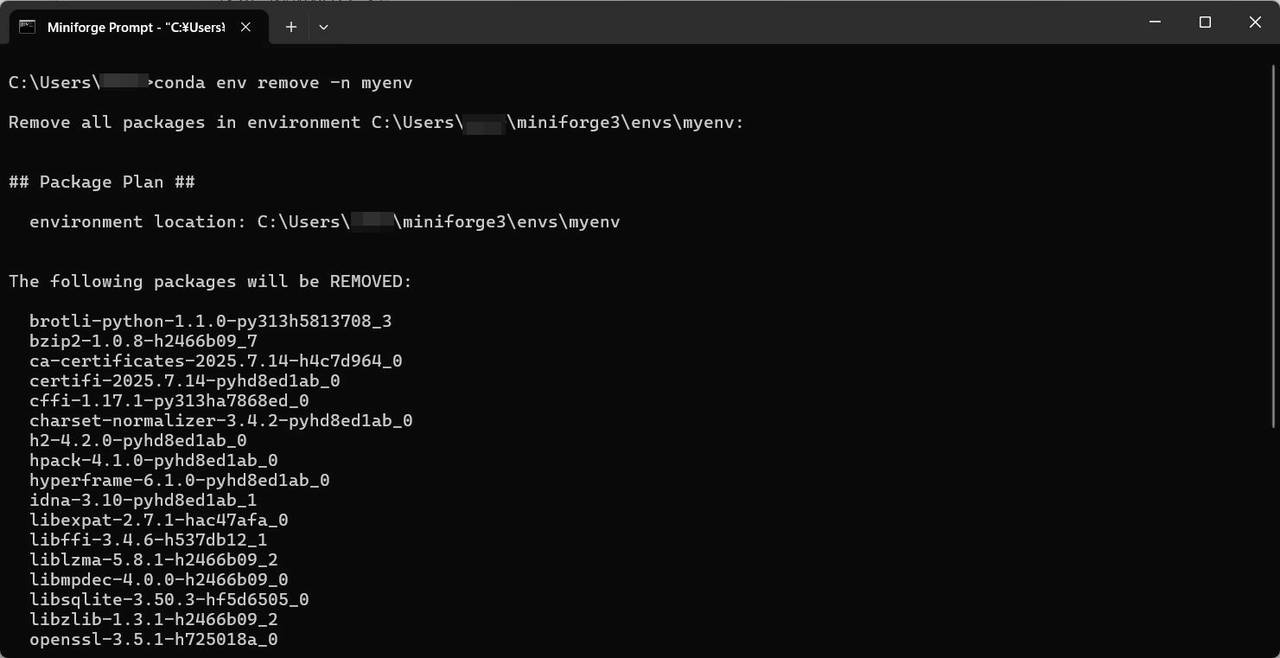The height and width of the screenshot is (658, 1280).
Task: Click the openssl-3.5.1 package line
Action: point(153,639)
